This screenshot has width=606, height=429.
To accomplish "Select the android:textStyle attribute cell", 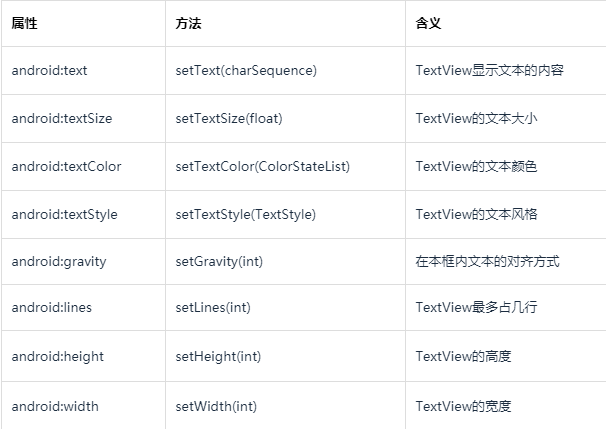I will 65,214.
